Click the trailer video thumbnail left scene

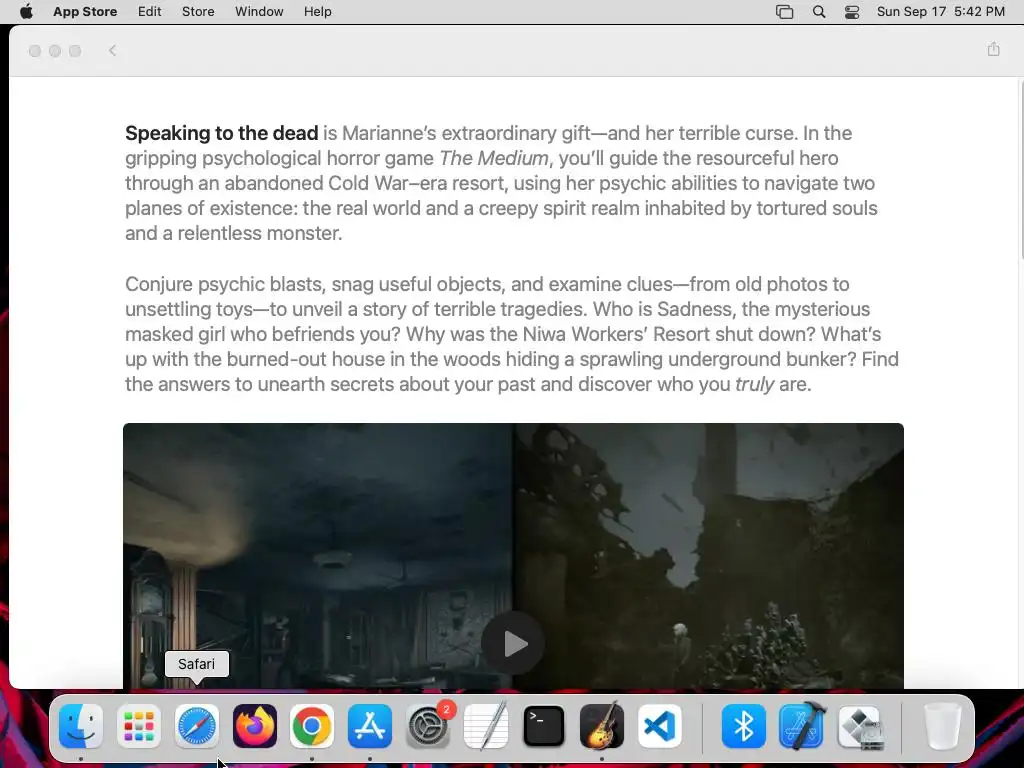click(317, 556)
